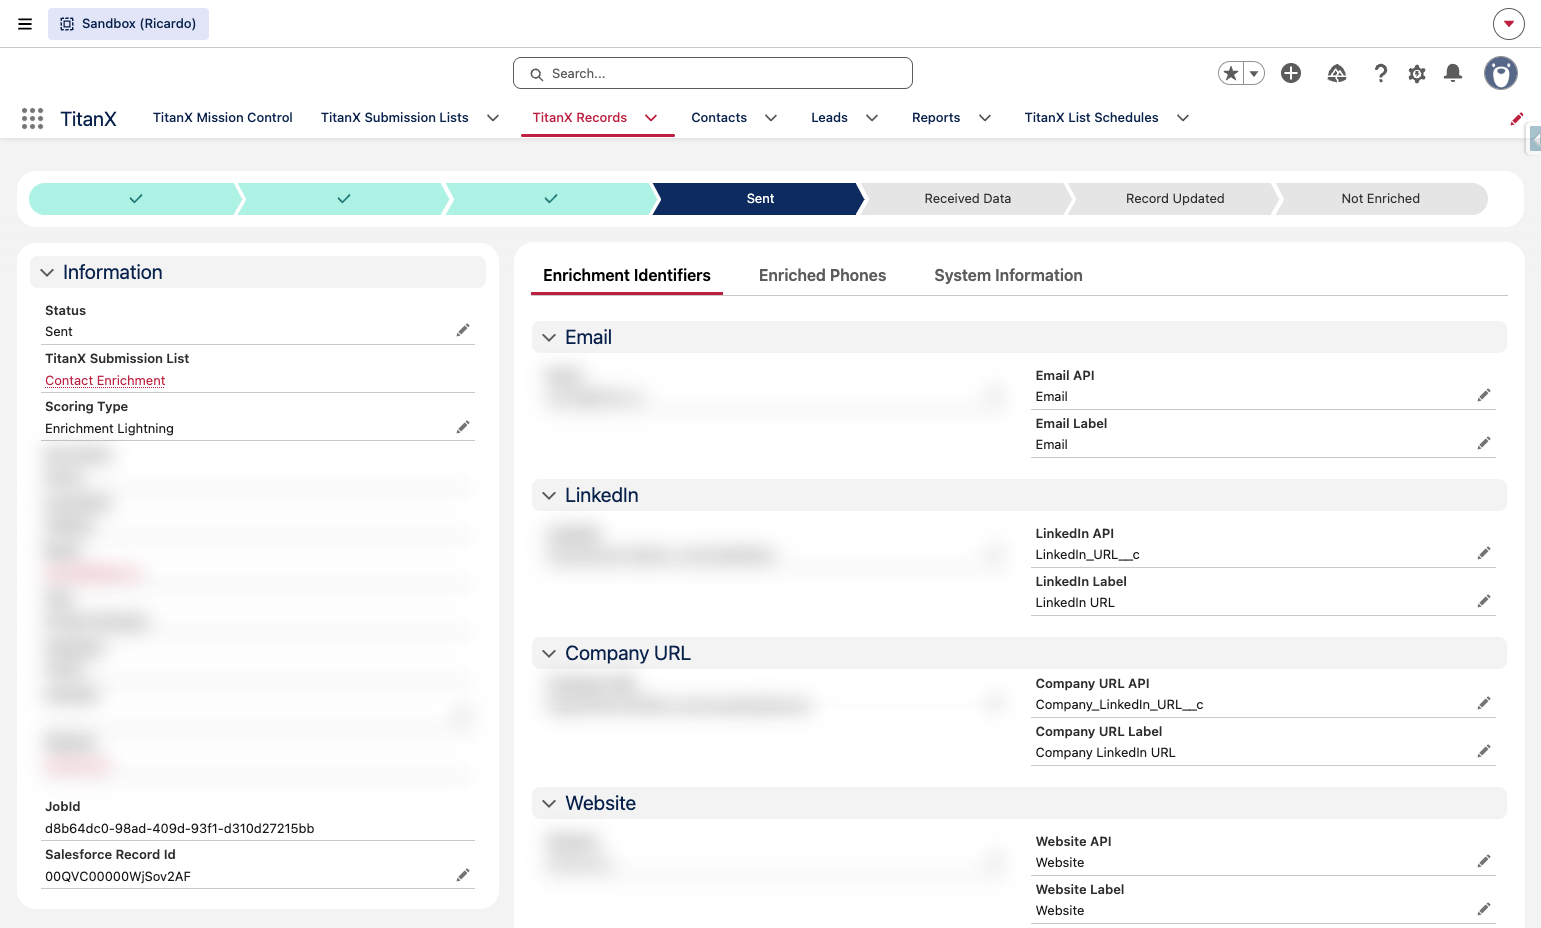Click the Search input field
The image size is (1541, 928).
(713, 73)
